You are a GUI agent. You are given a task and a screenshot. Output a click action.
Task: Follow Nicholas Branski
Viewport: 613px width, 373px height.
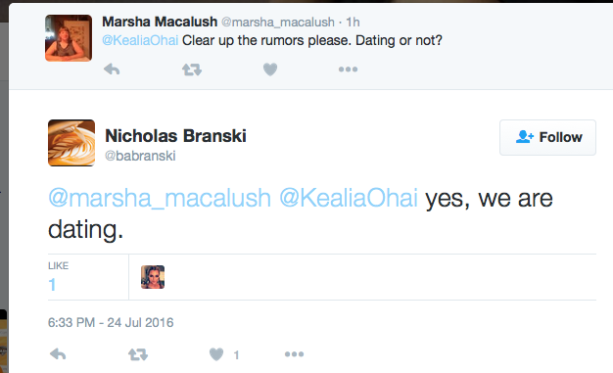[x=548, y=137]
